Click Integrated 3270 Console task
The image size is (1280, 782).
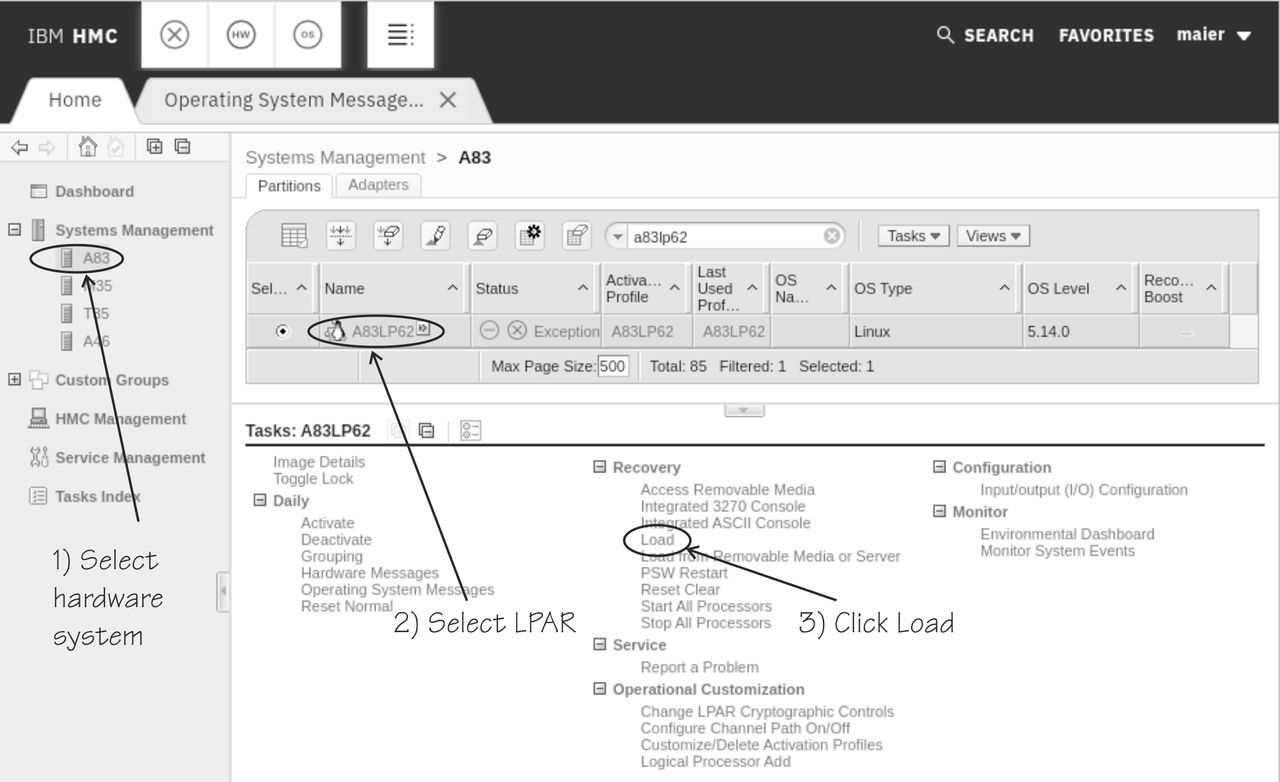[x=723, y=506]
